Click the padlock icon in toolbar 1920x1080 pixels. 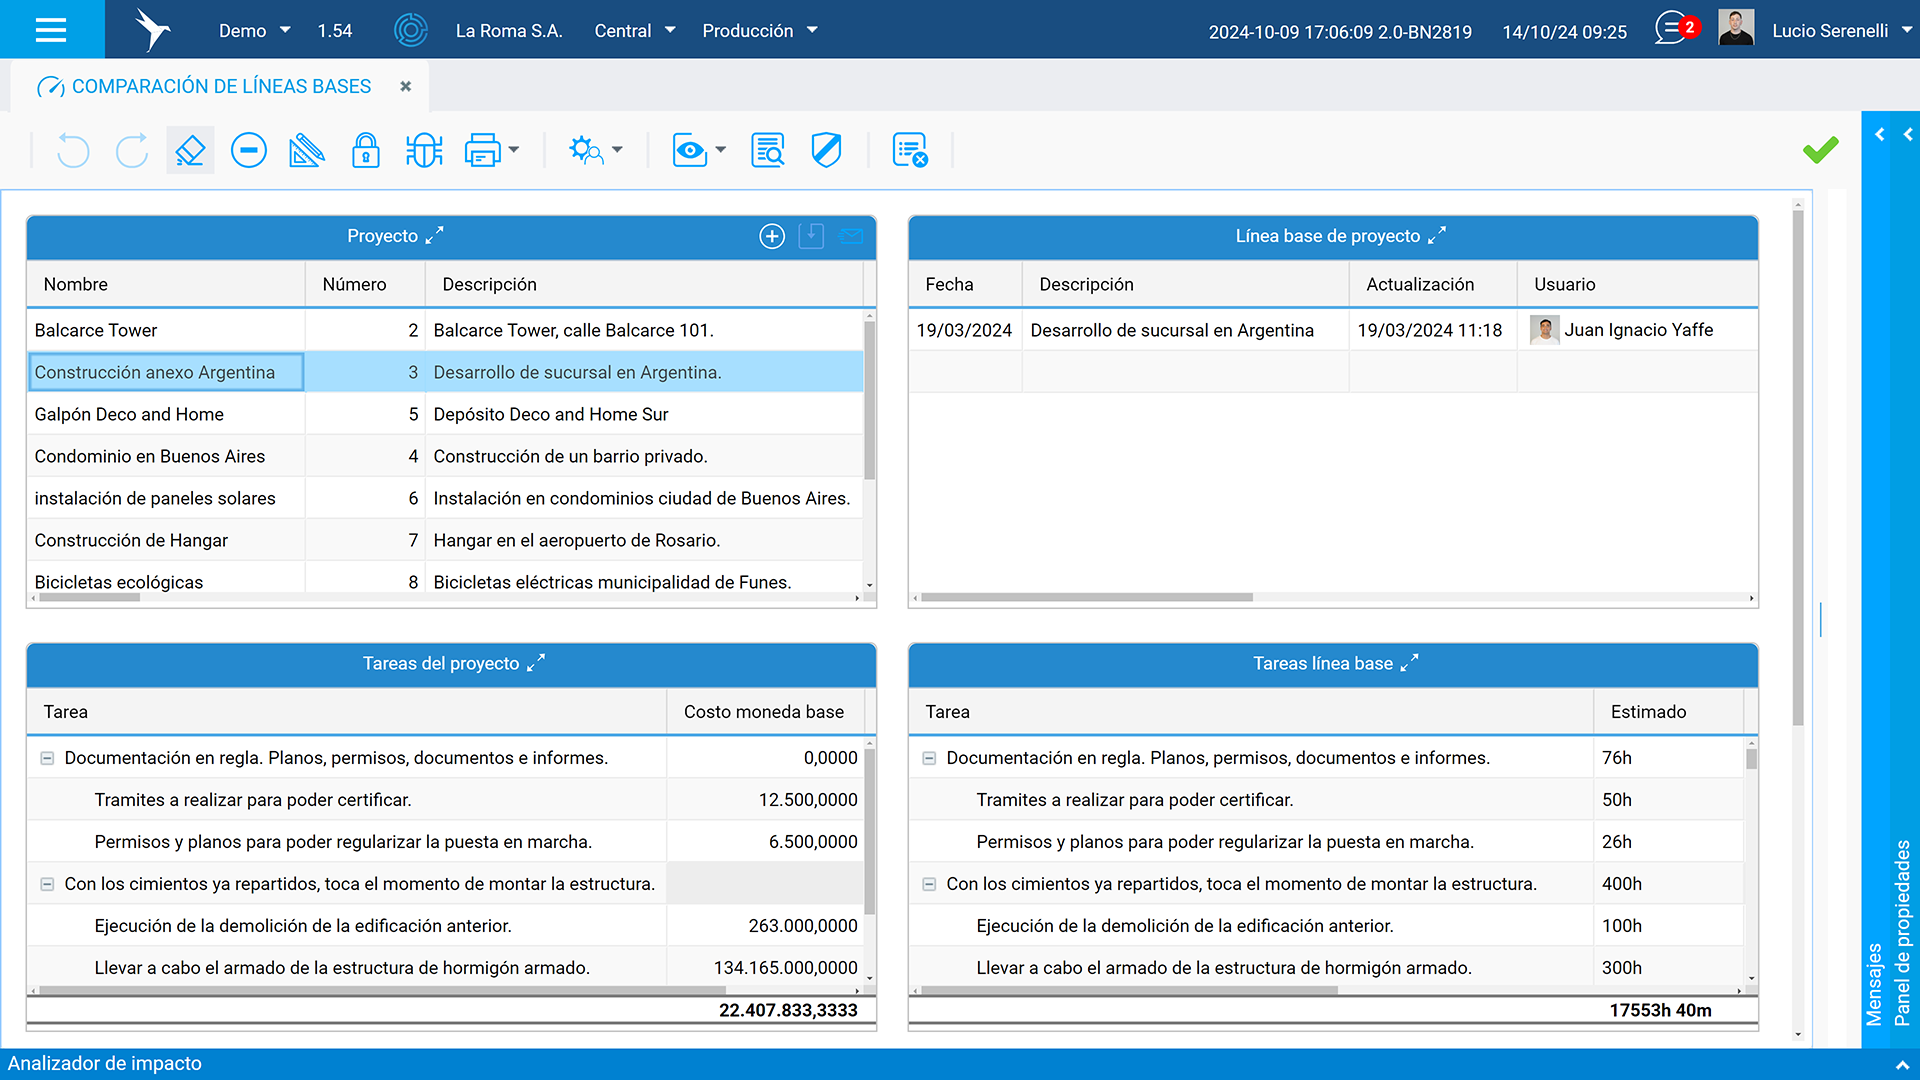pos(365,151)
